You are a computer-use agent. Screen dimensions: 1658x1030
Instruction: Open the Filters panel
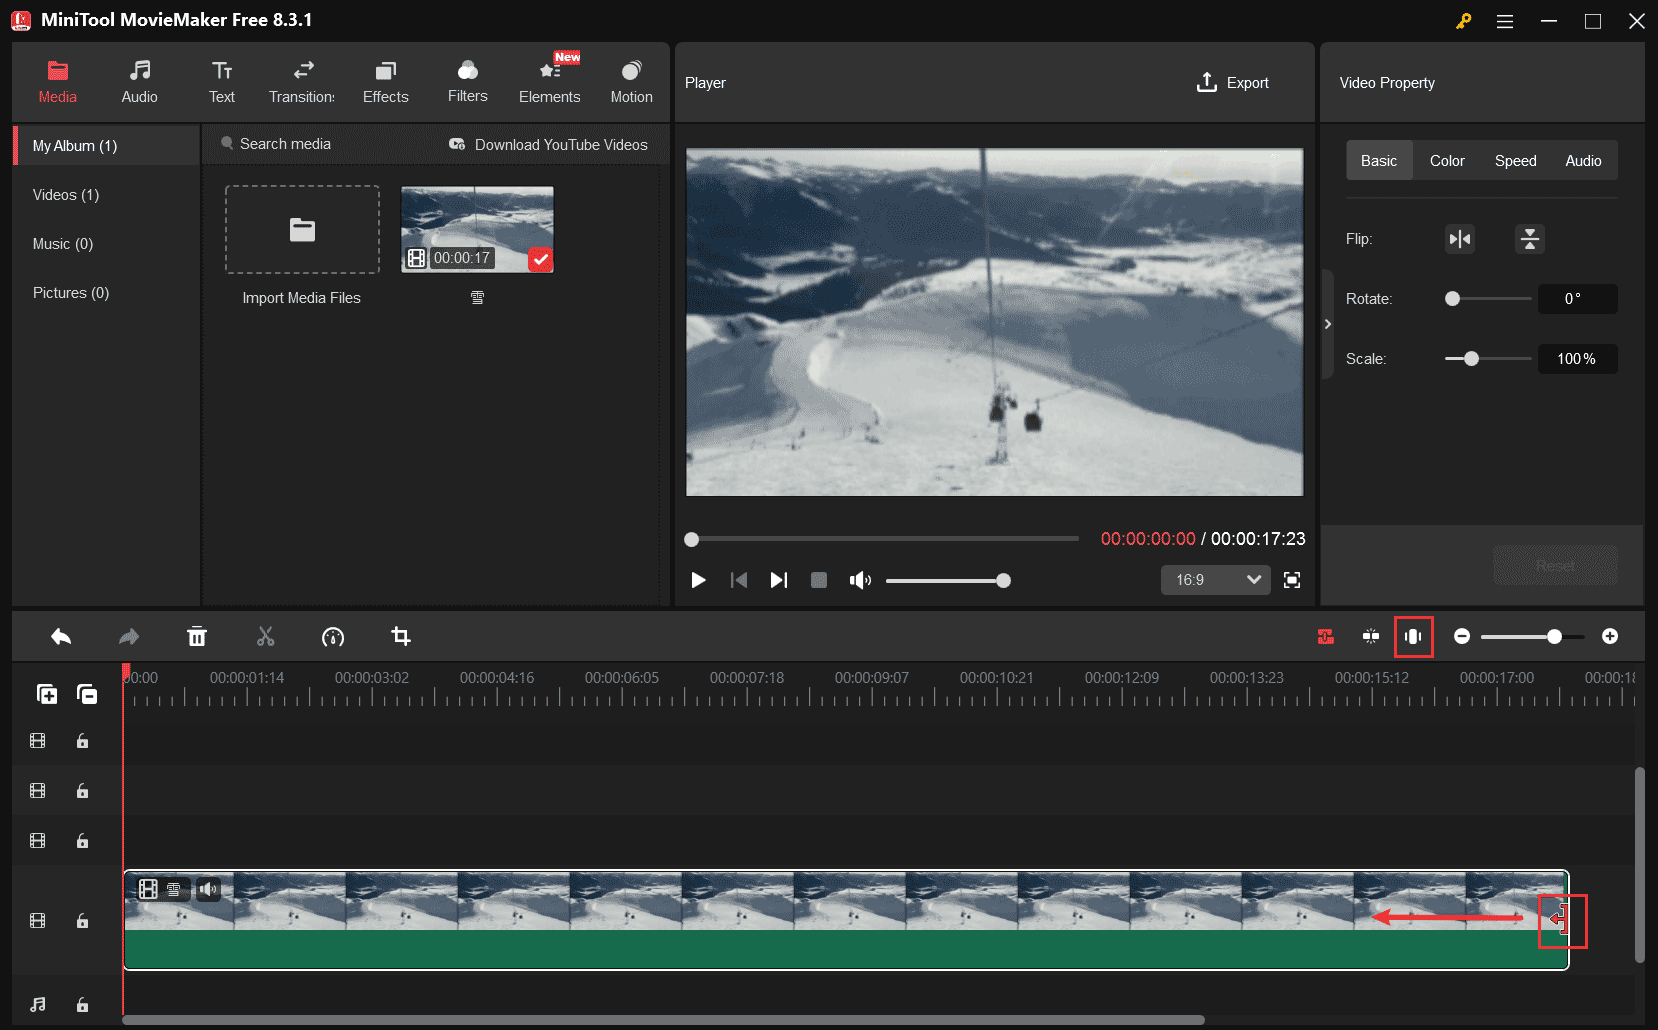(467, 80)
